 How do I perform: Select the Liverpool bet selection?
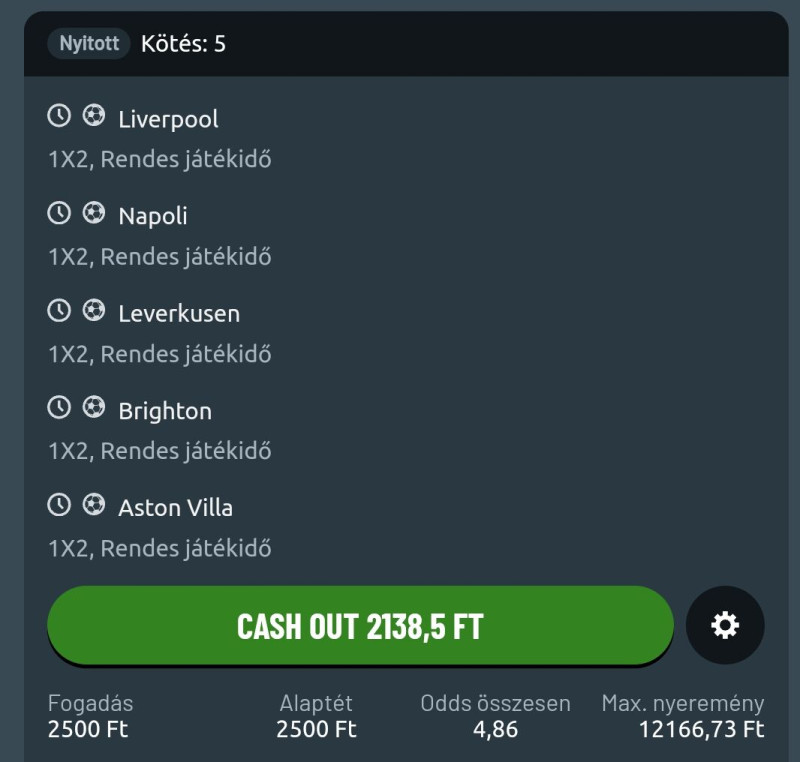[168, 119]
